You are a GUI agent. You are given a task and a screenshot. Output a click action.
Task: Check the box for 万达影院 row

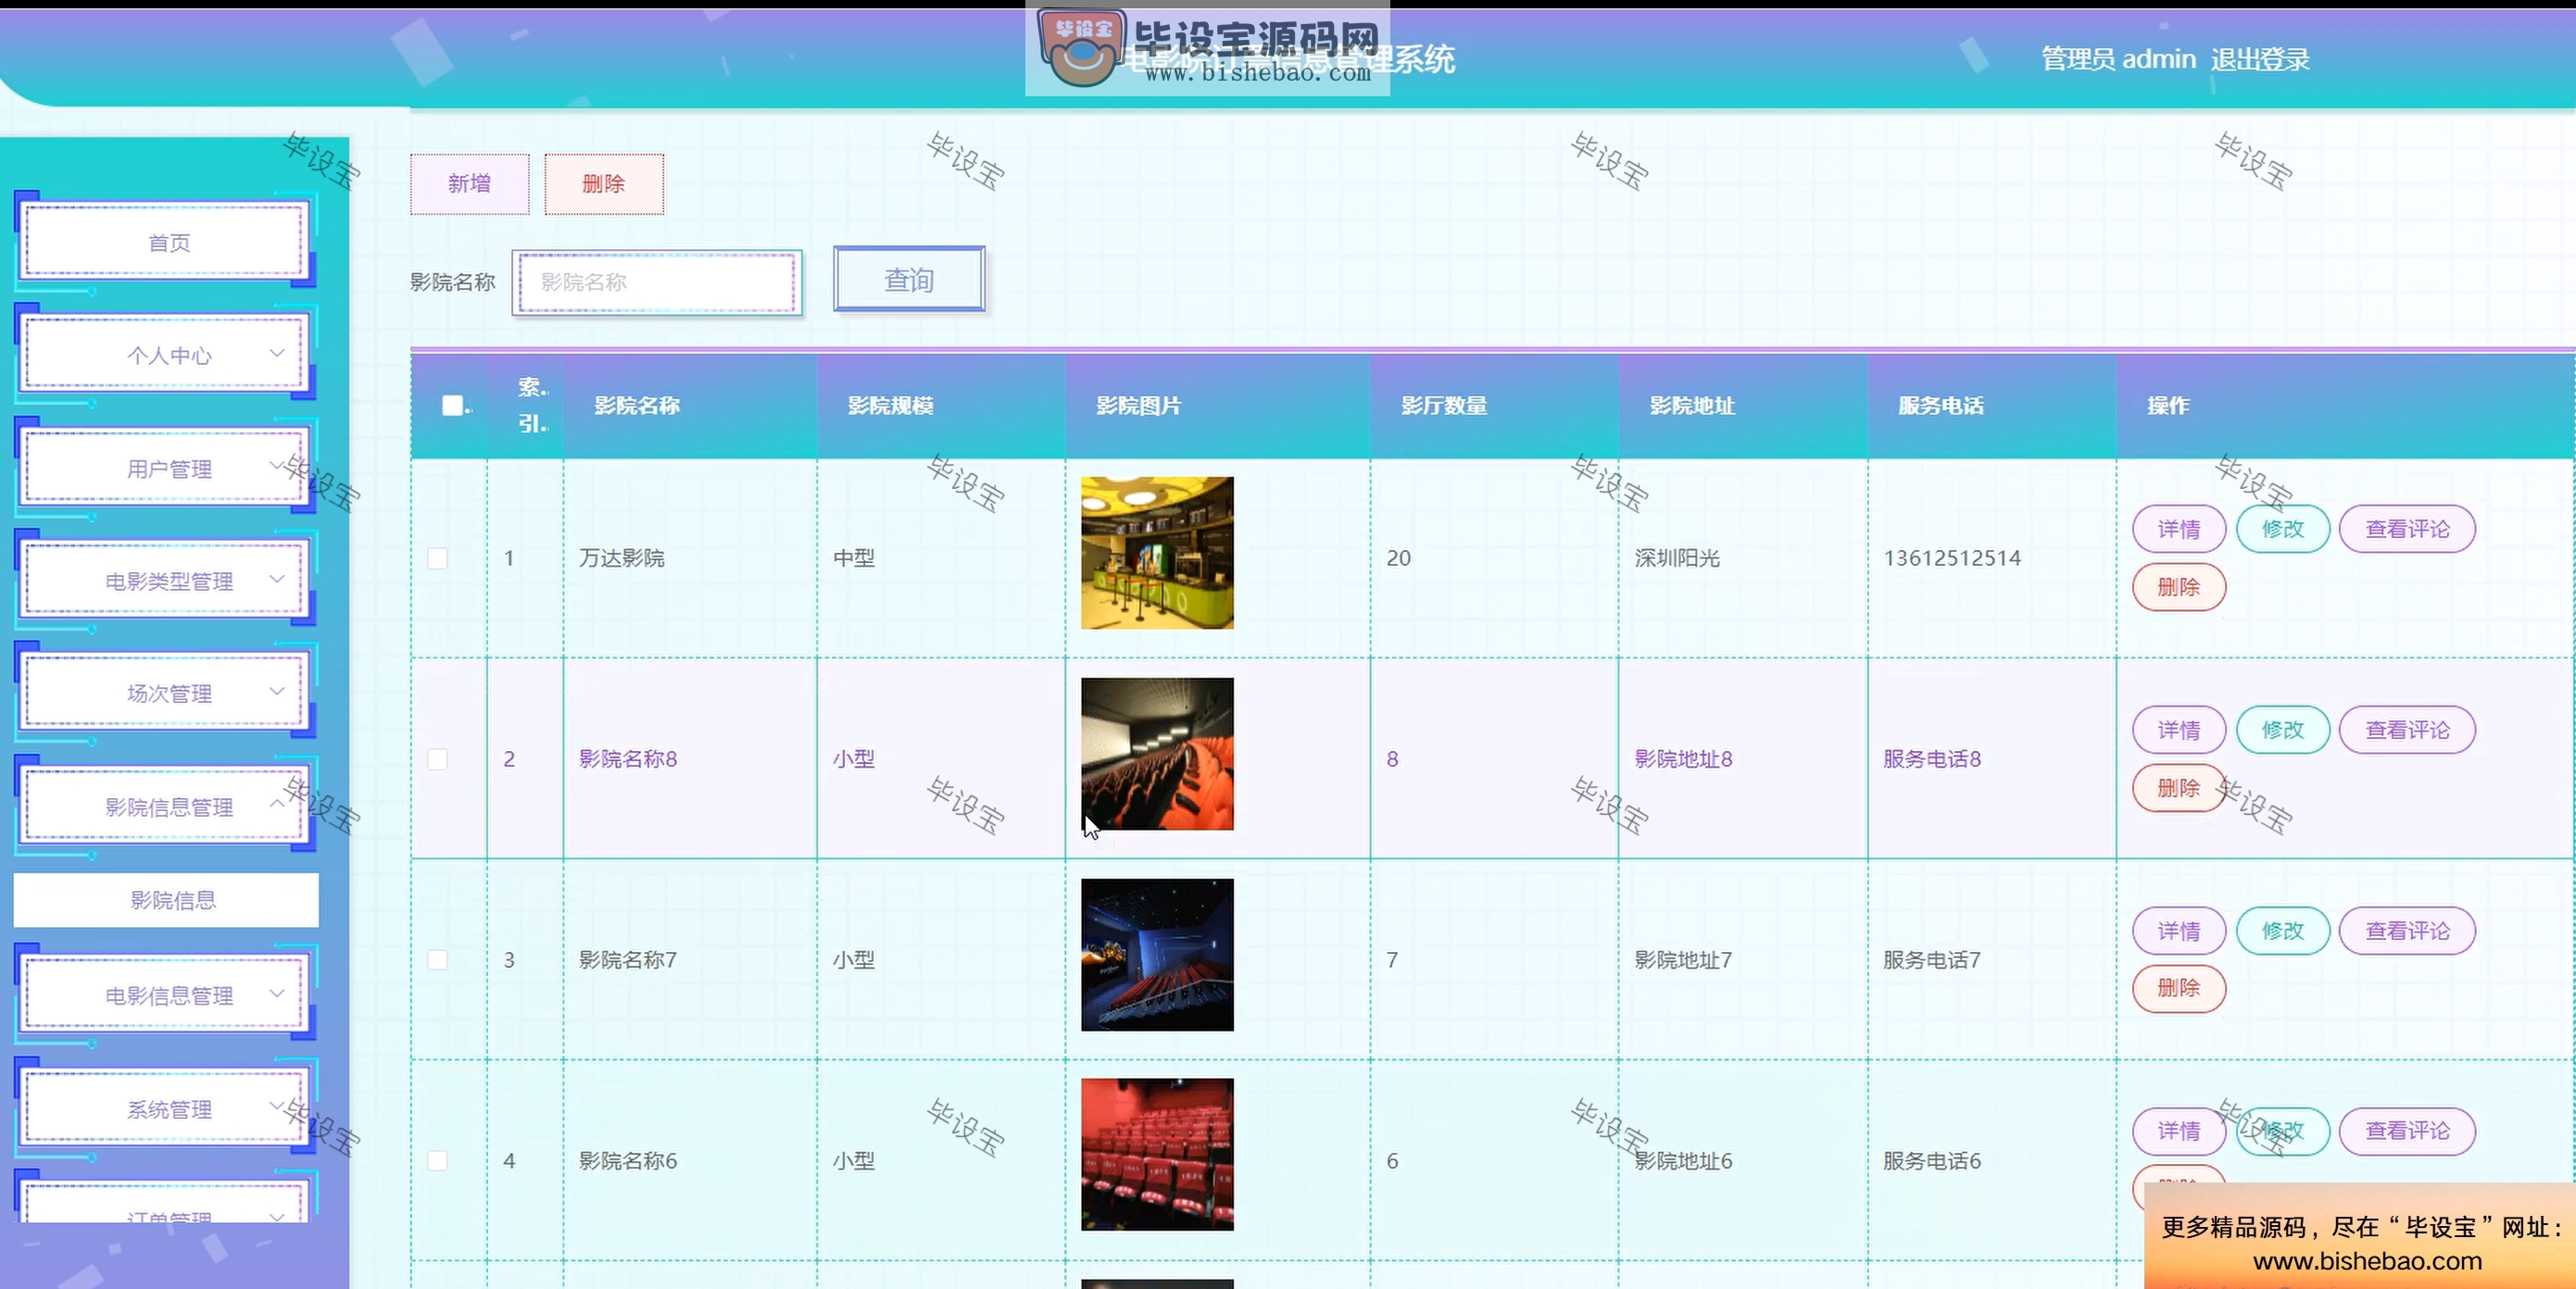(x=437, y=558)
